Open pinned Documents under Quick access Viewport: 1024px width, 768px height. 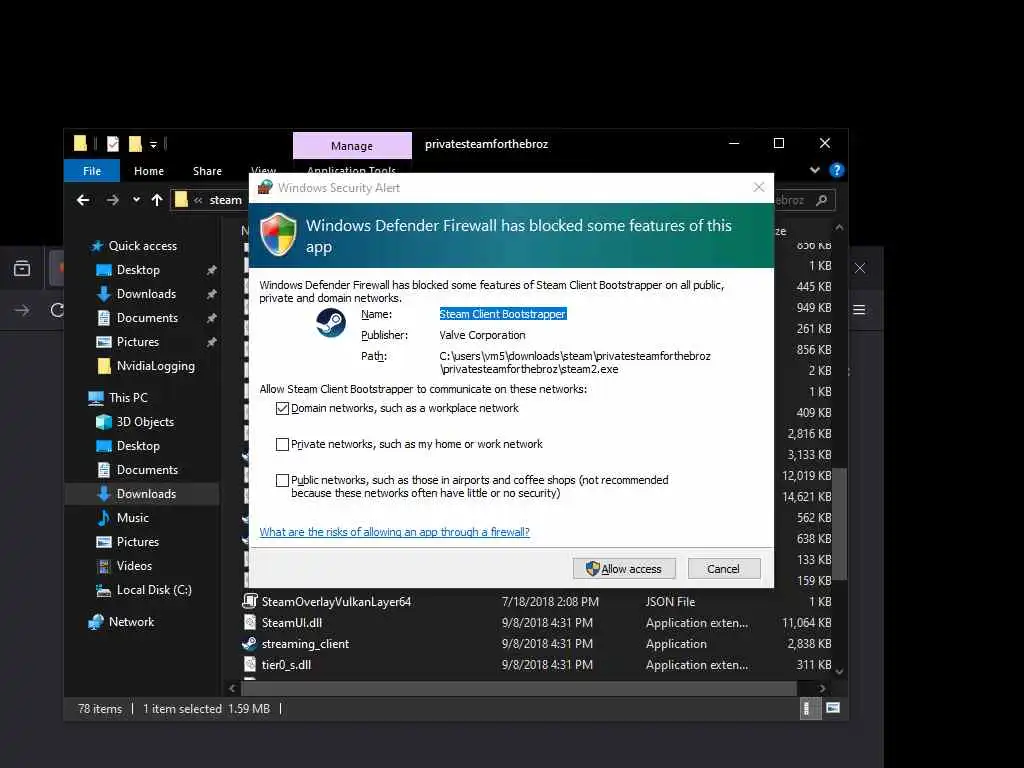147,318
